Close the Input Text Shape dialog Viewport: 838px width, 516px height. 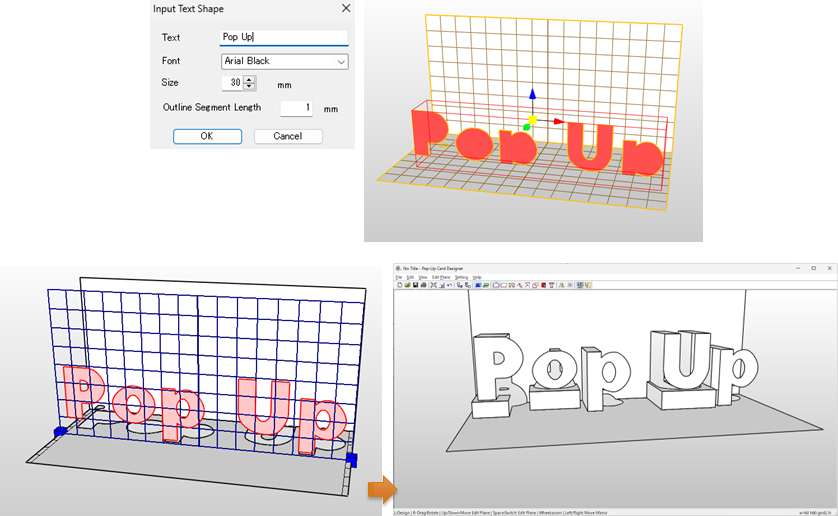[x=346, y=9]
